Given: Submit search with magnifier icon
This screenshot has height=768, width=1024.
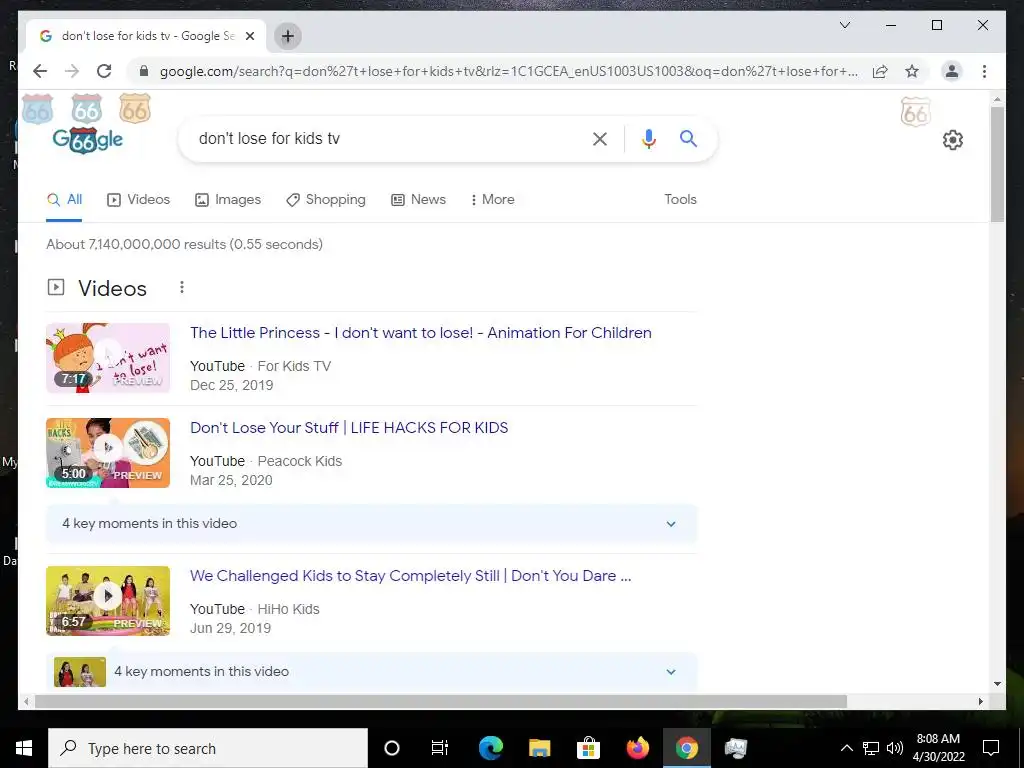Looking at the screenshot, I should (688, 138).
